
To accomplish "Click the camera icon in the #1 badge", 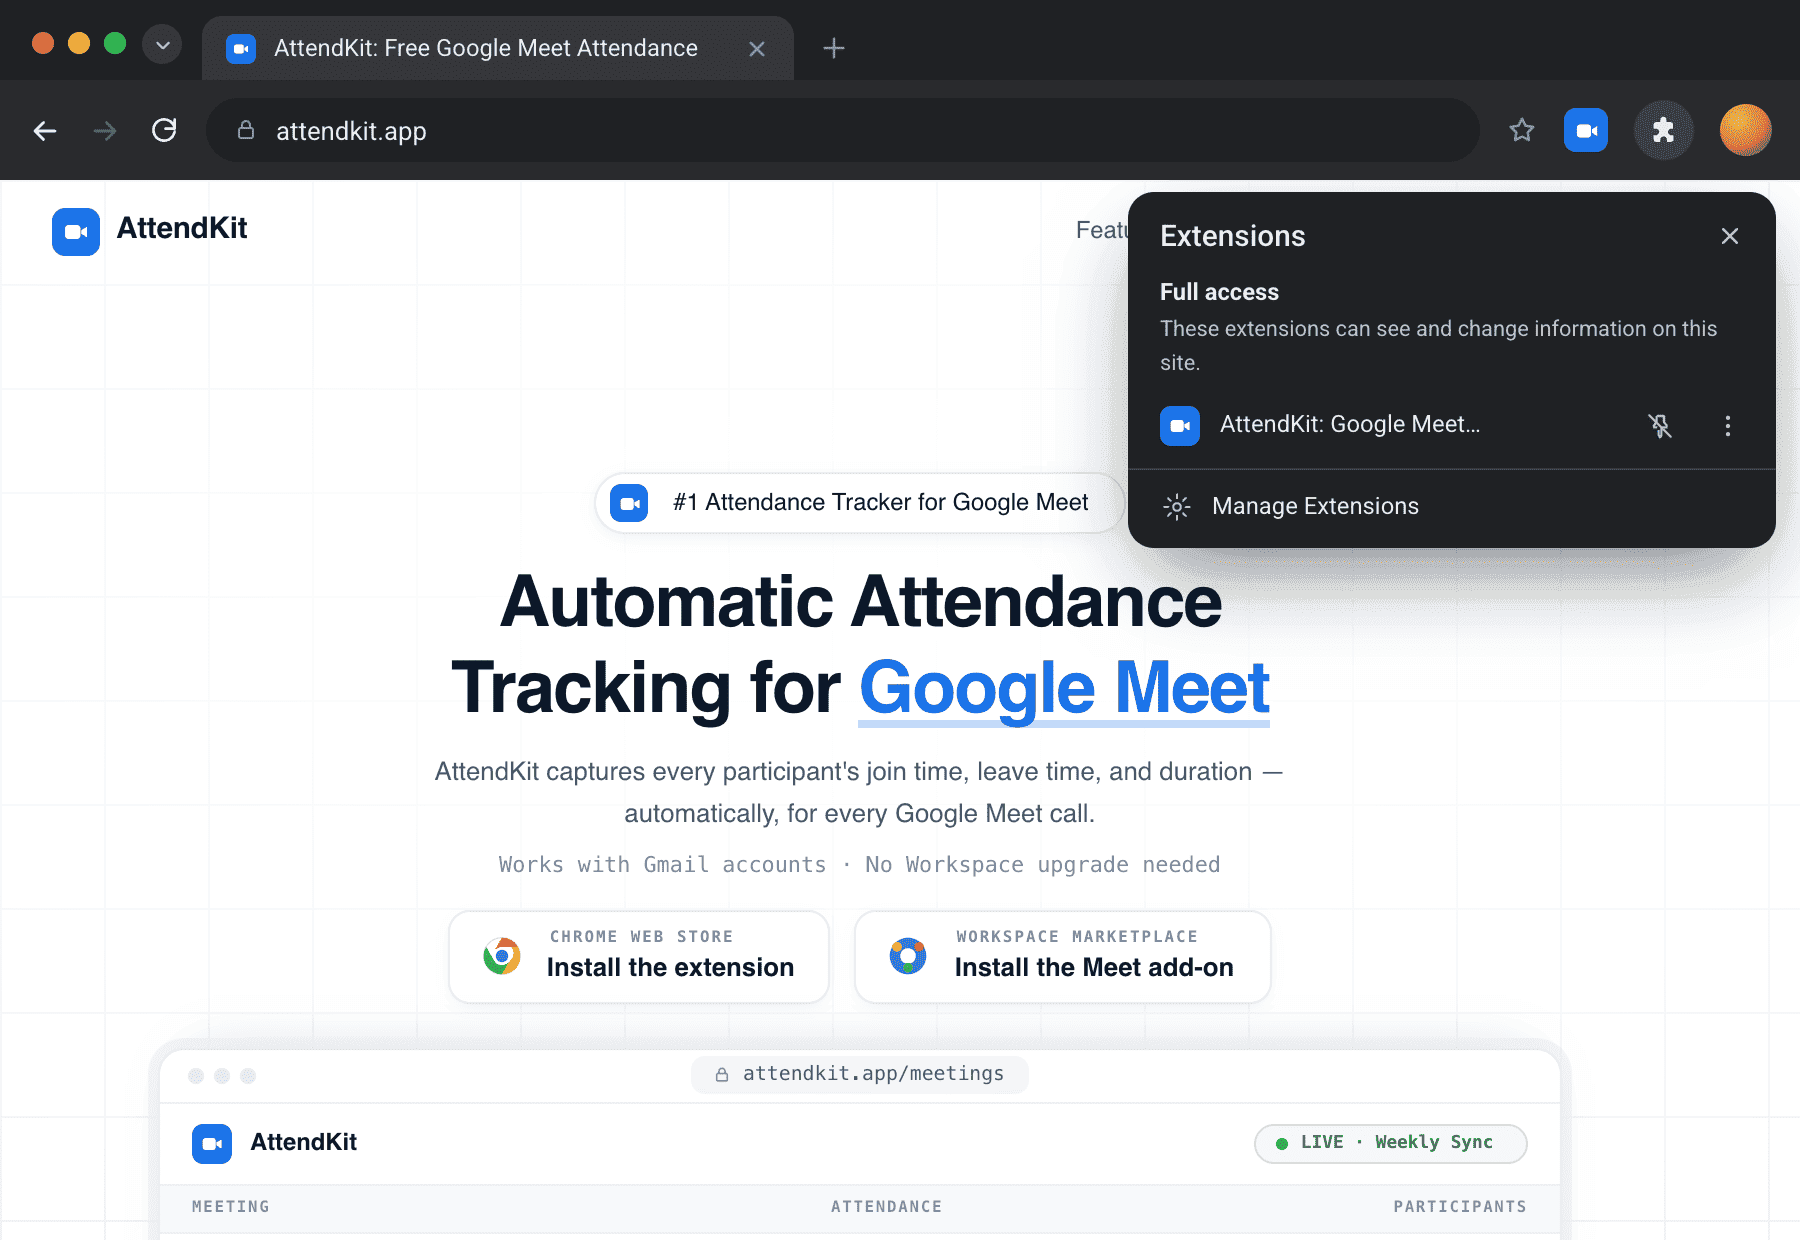I will [629, 503].
